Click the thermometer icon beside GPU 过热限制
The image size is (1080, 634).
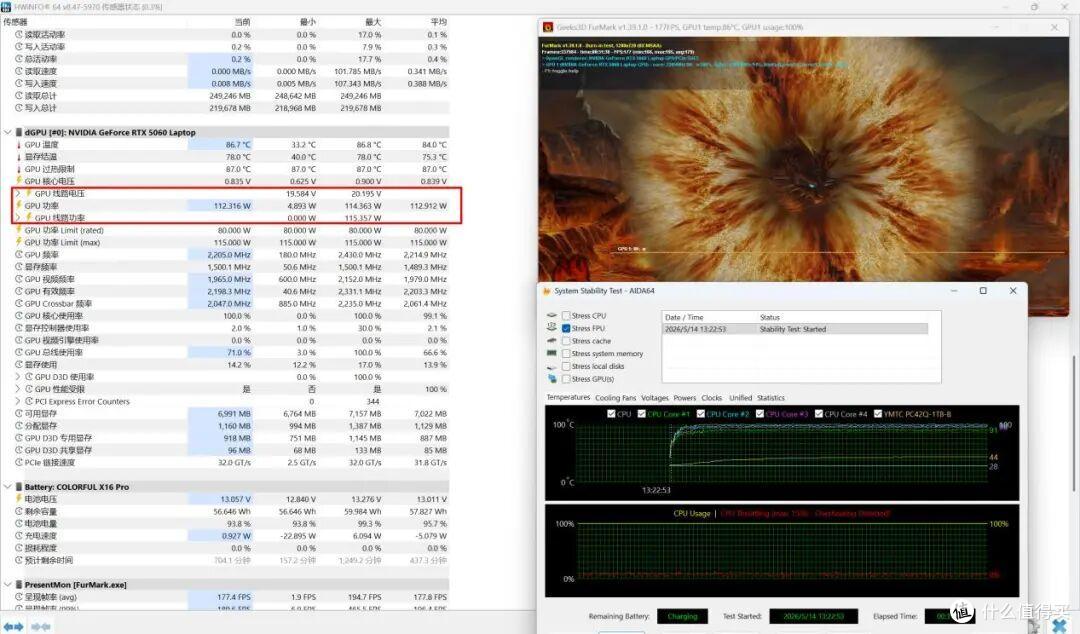(x=19, y=169)
